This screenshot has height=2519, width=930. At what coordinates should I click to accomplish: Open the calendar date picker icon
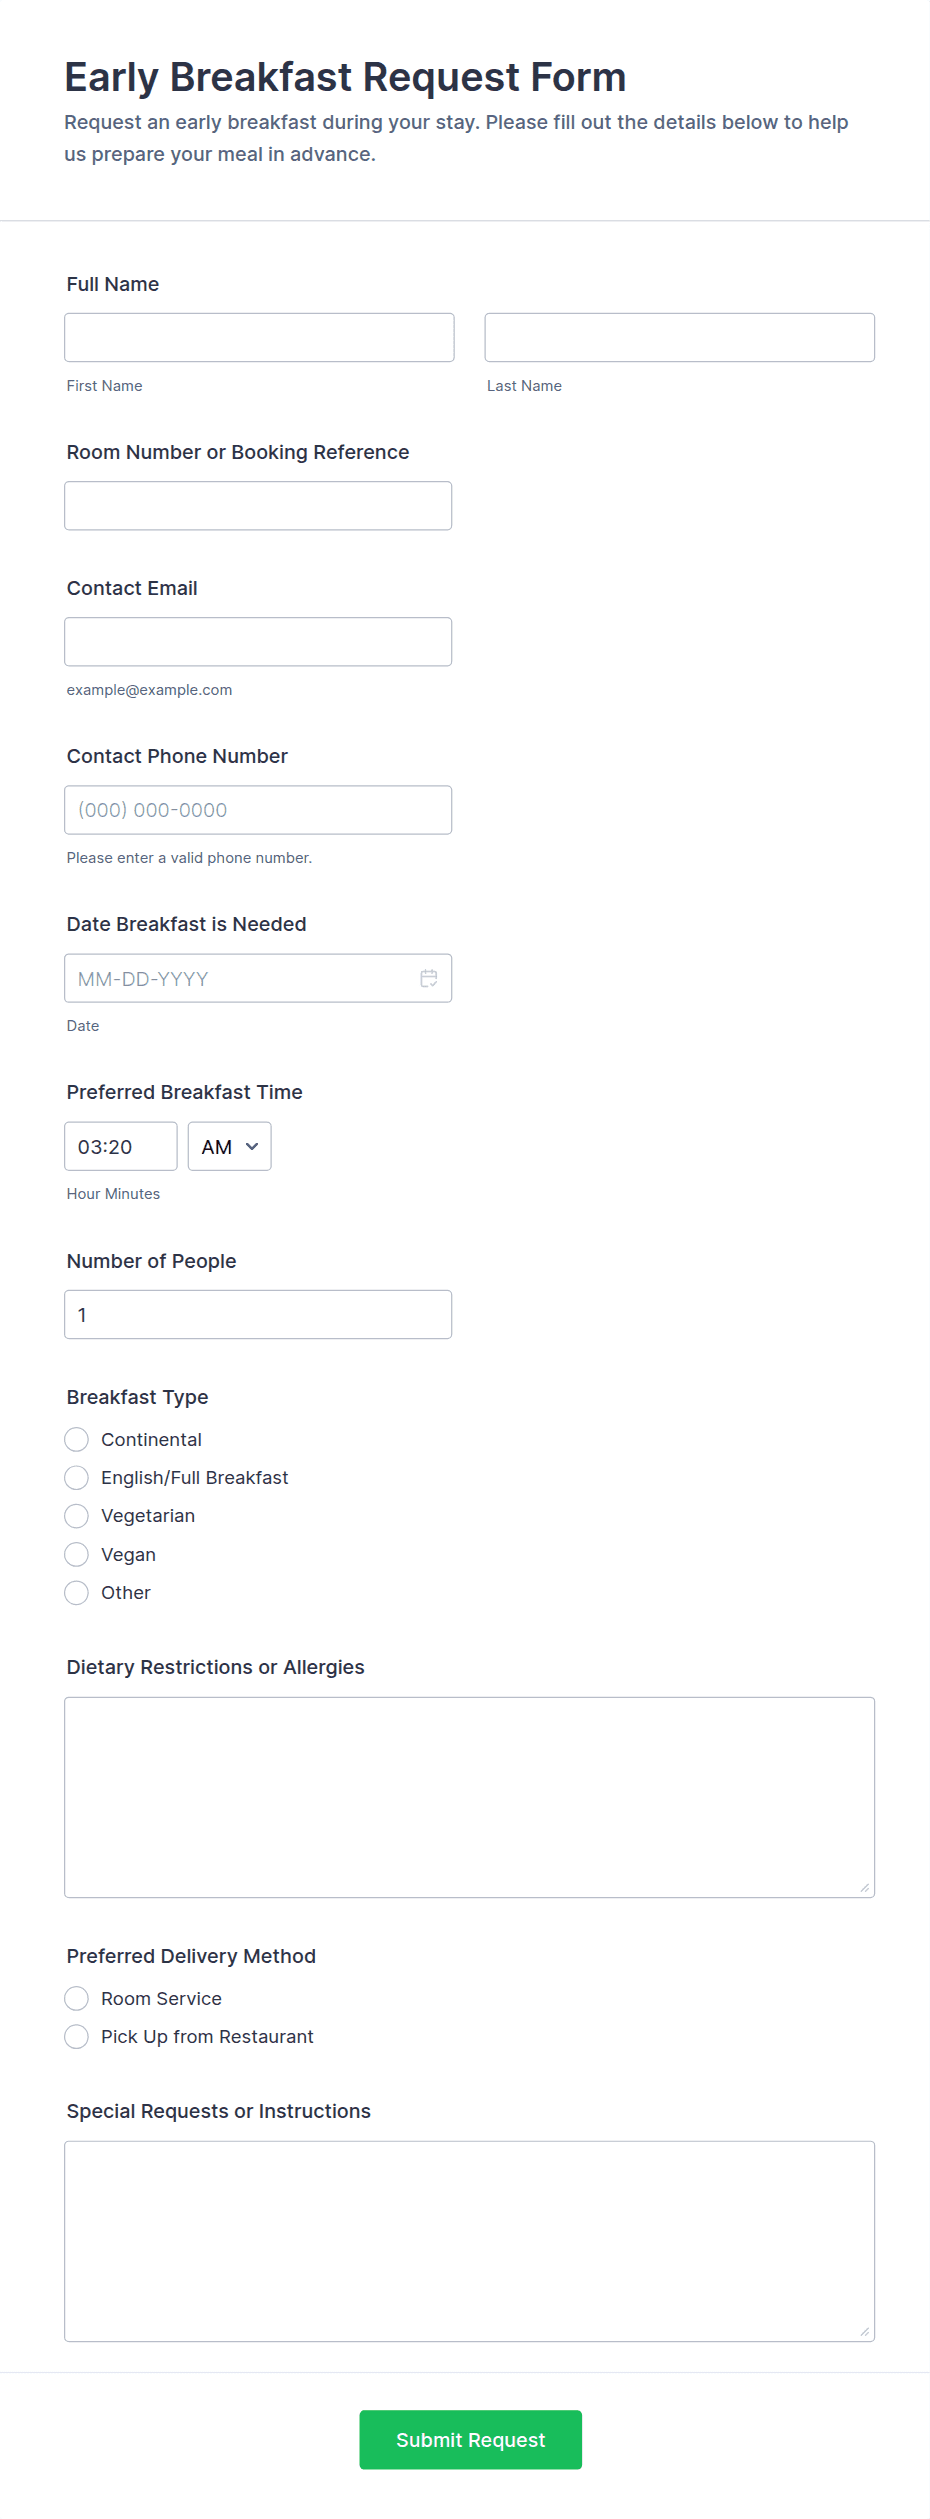click(x=429, y=978)
